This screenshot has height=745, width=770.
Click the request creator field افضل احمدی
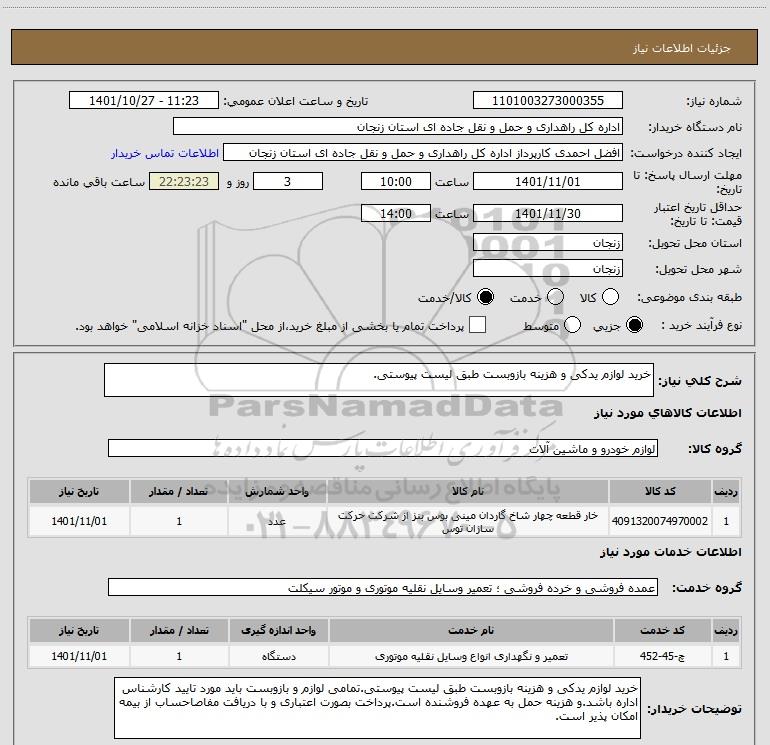[423, 153]
